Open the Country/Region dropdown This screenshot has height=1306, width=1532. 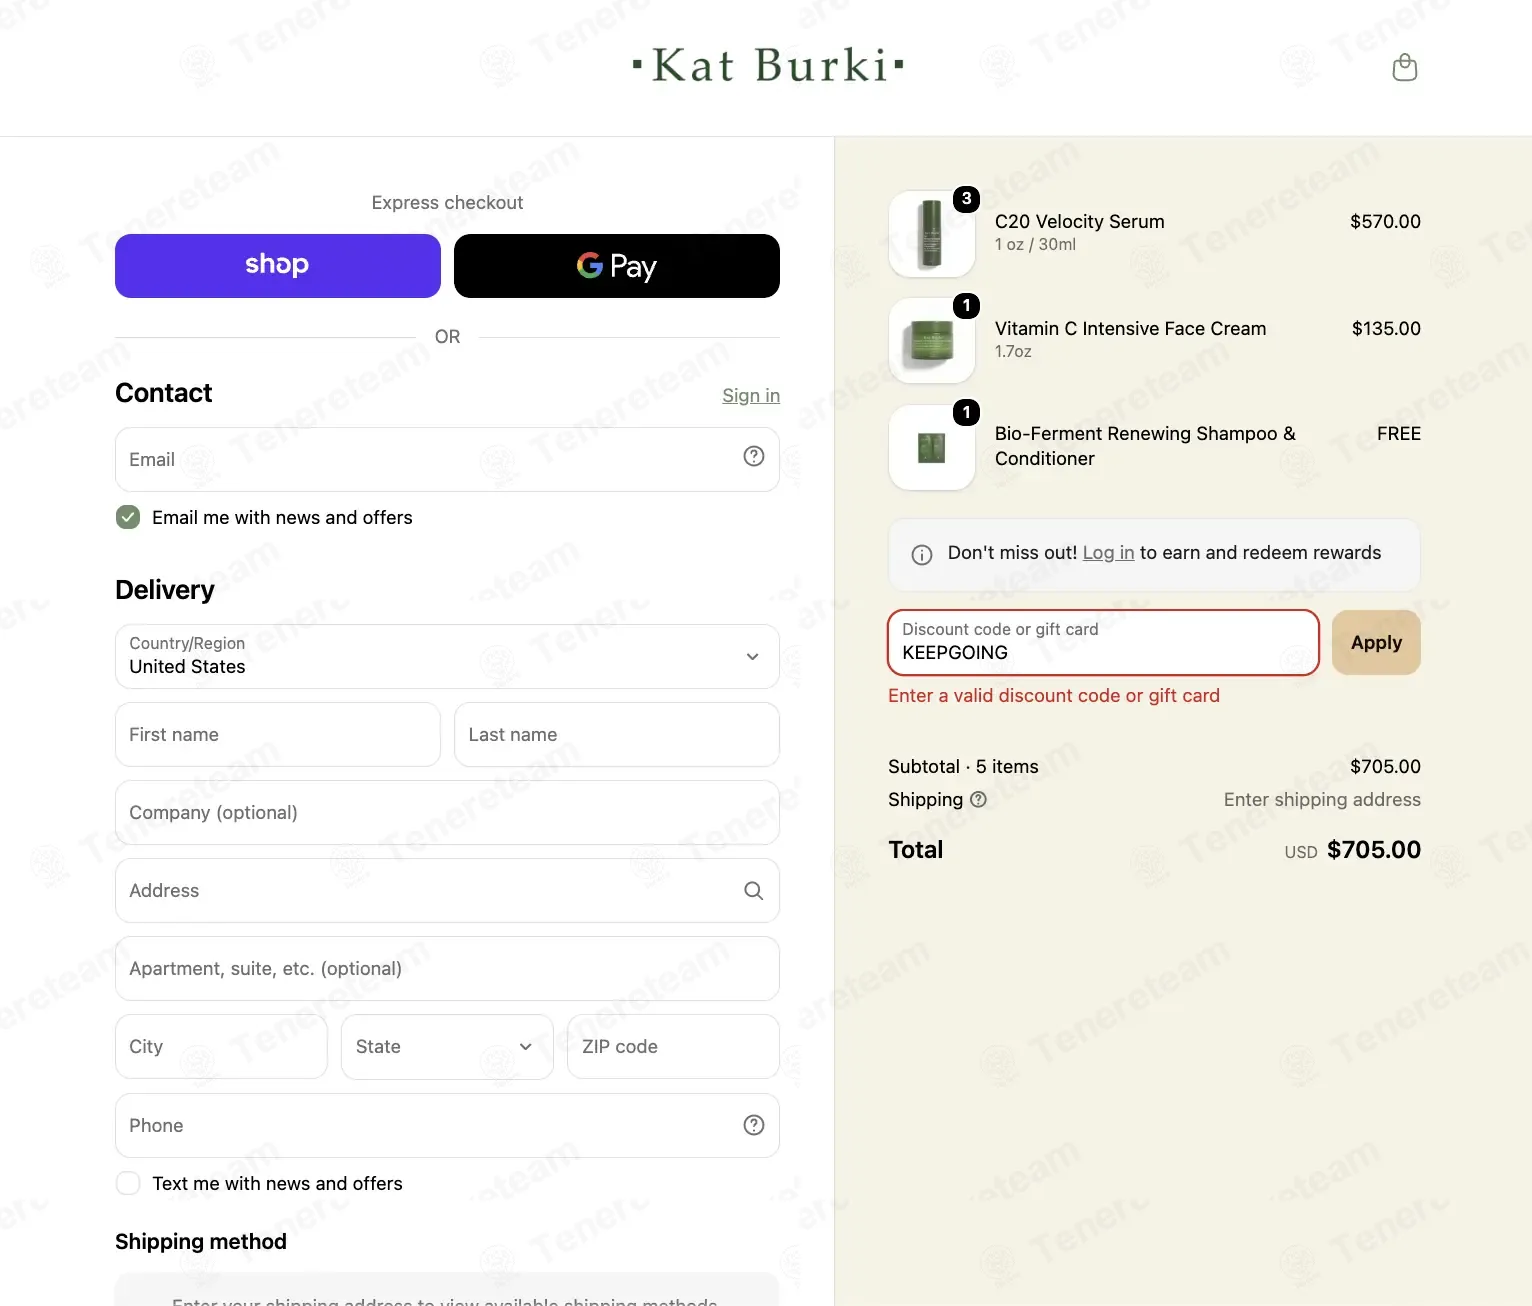click(447, 656)
